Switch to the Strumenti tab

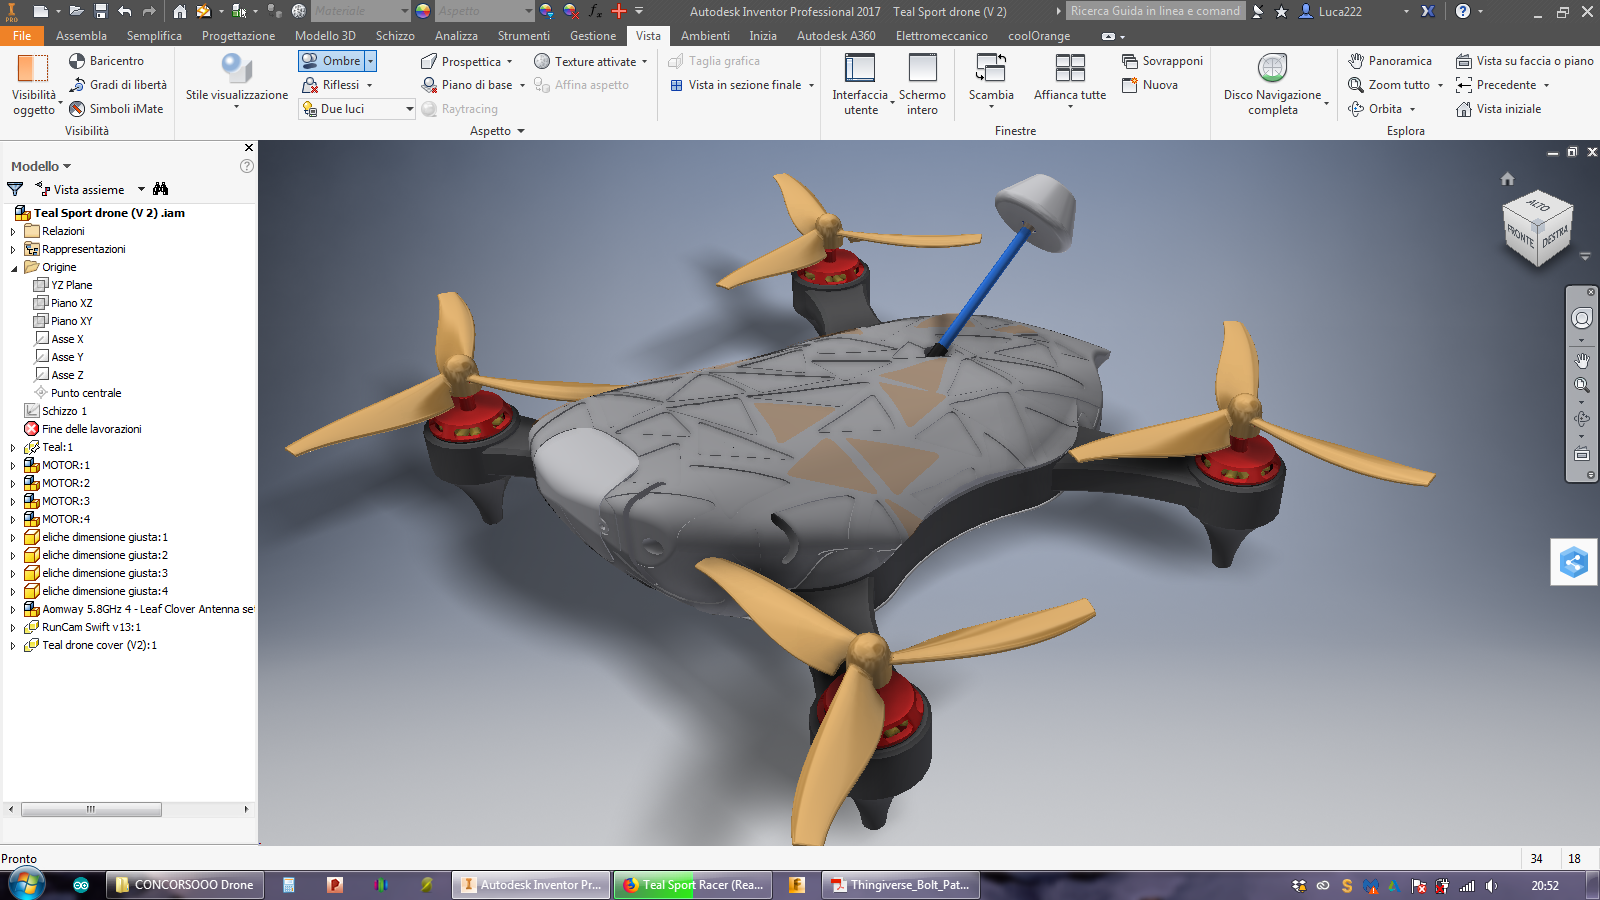pyautogui.click(x=523, y=35)
